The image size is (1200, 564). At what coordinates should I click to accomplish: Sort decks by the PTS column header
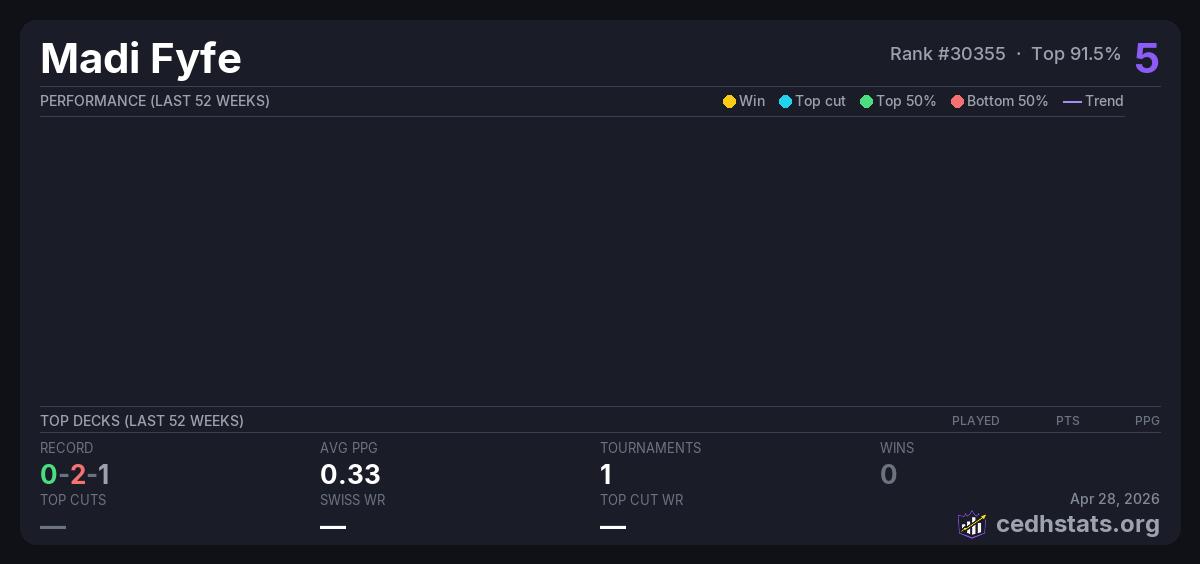click(x=1067, y=421)
